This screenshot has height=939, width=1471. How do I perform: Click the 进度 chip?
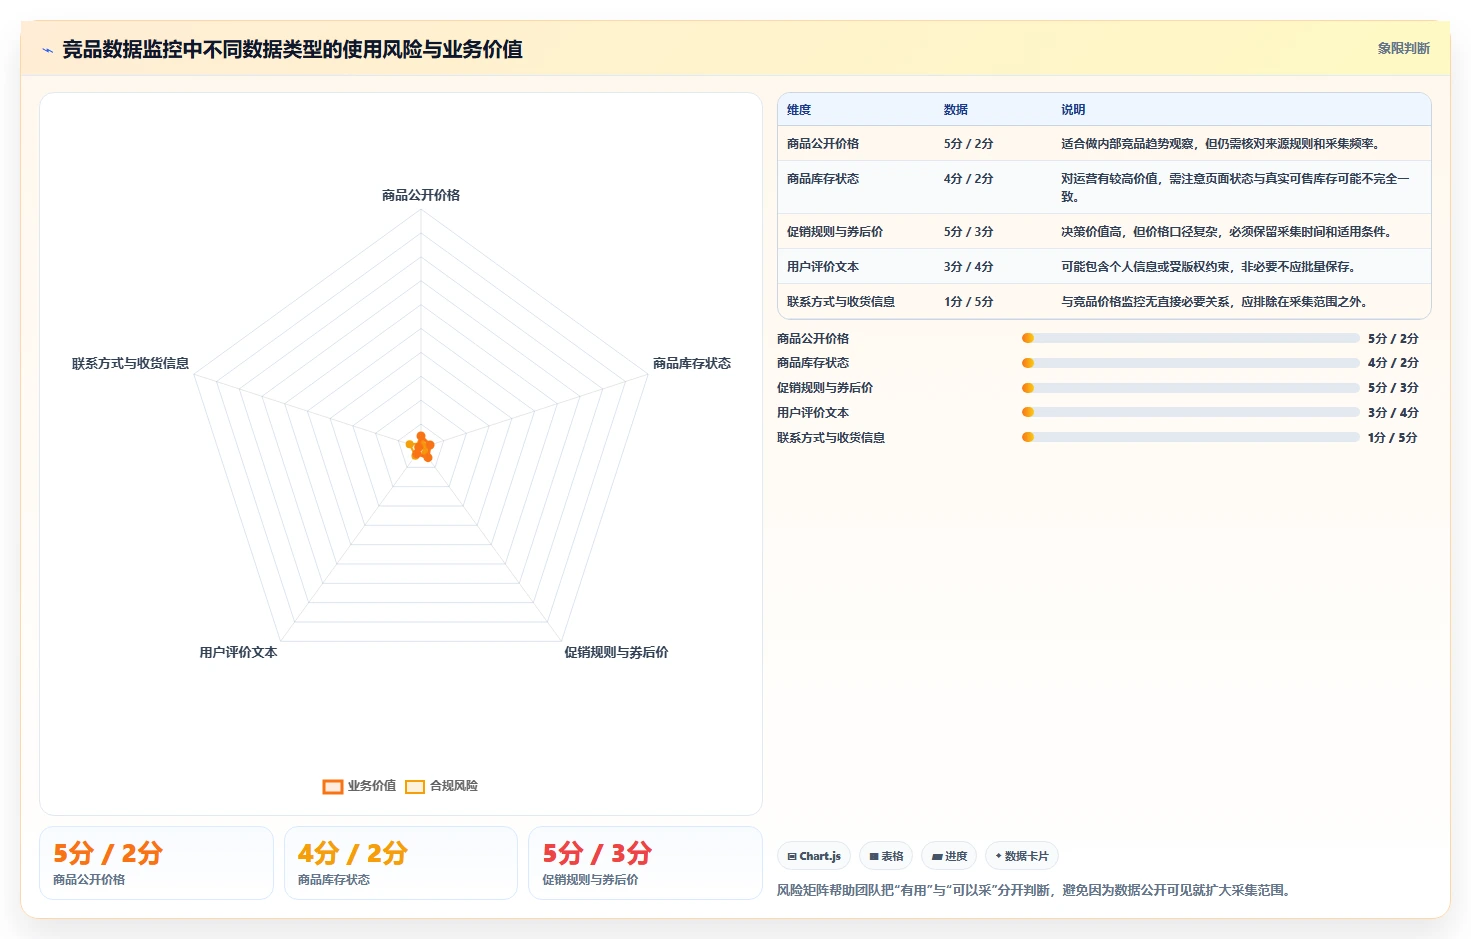(x=949, y=856)
